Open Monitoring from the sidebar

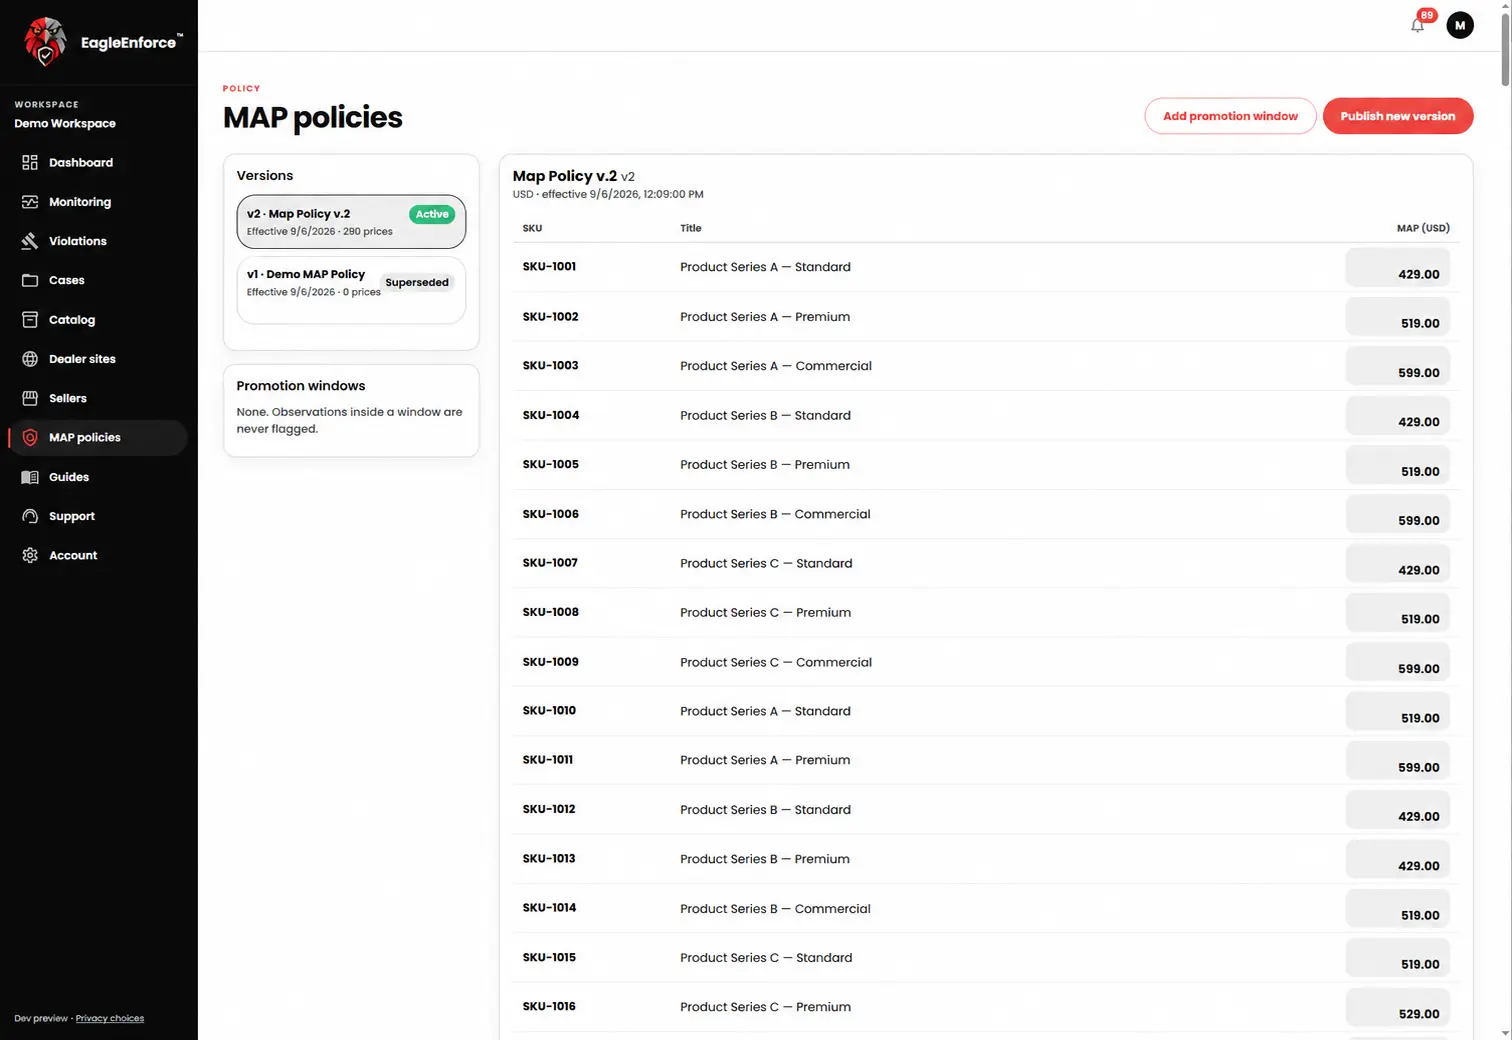[98, 202]
